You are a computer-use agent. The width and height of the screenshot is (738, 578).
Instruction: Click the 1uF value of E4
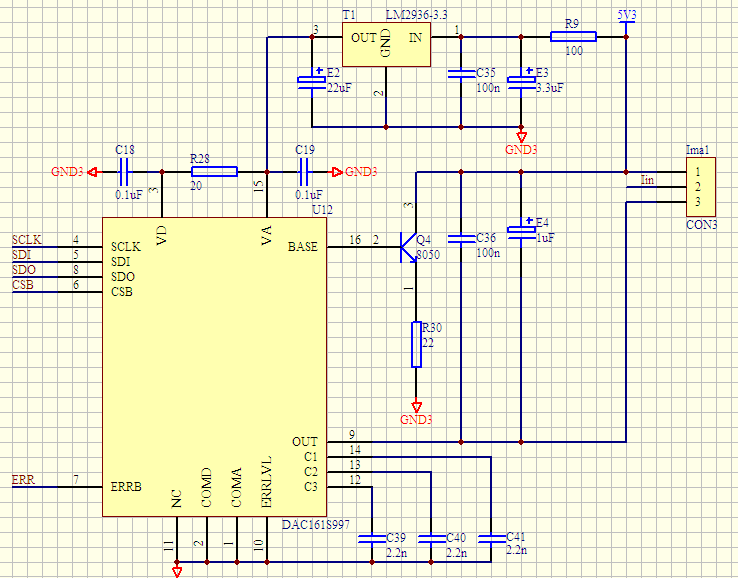(545, 238)
